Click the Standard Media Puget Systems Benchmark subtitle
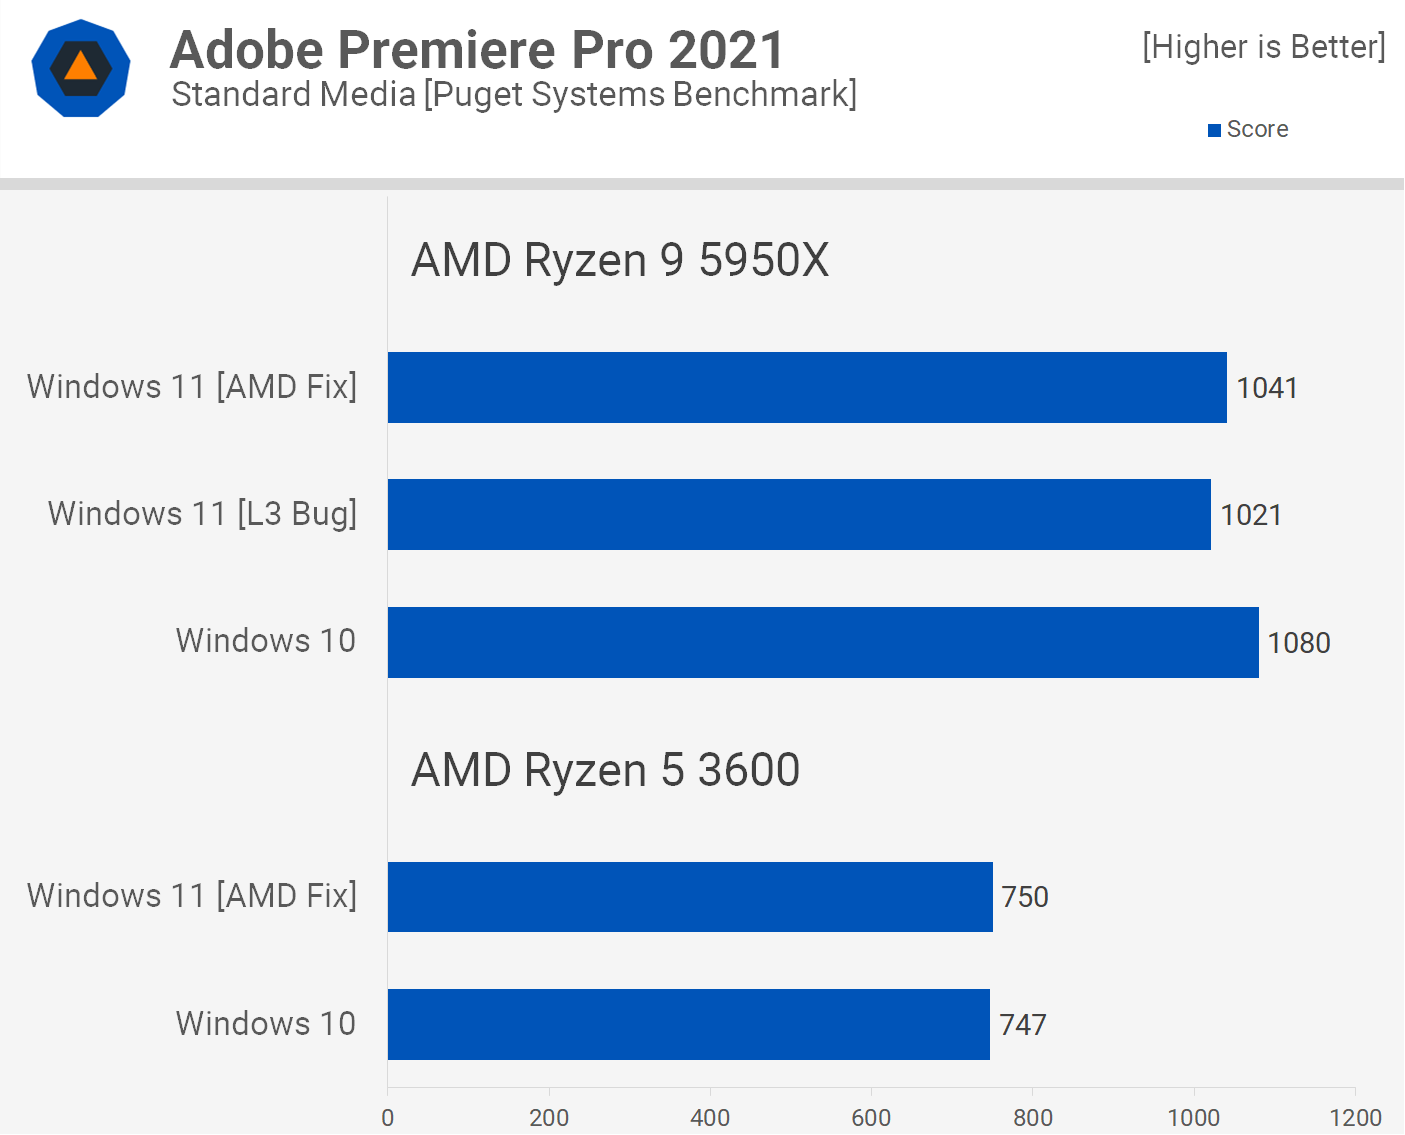Screen dimensions: 1405x1135 point(514,94)
